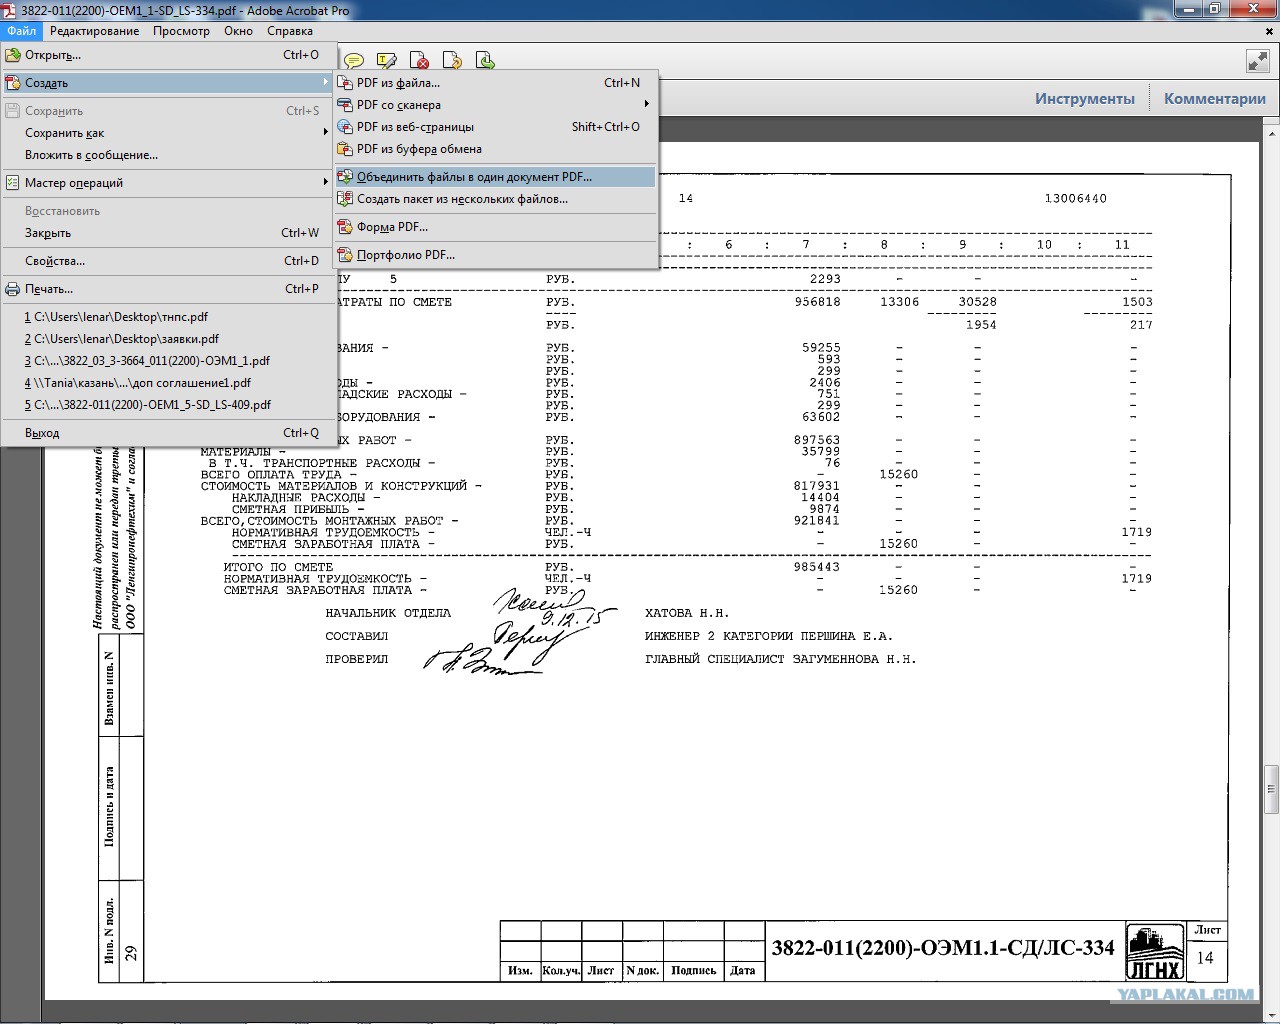Select PDF из веб-страницы...
Image resolution: width=1280 pixels, height=1024 pixels.
495,127
